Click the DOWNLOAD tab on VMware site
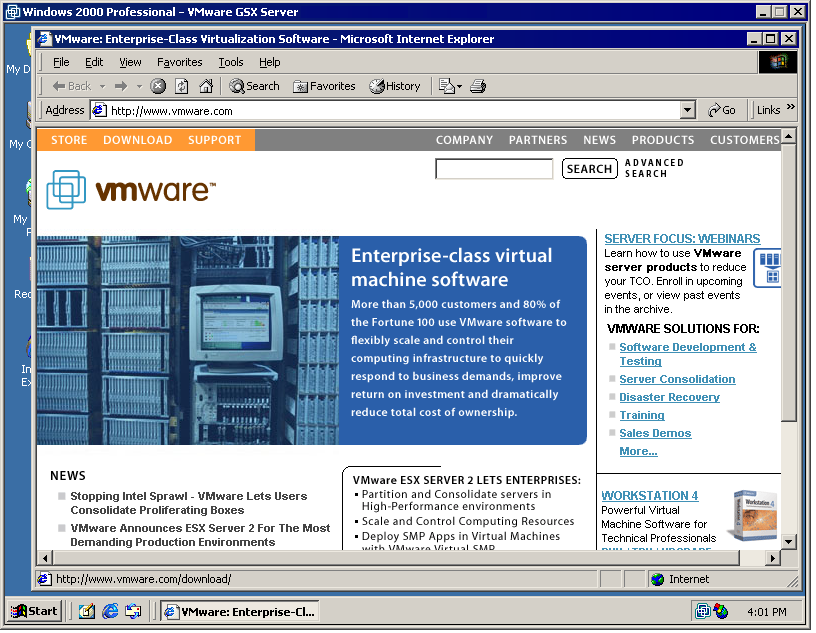The width and height of the screenshot is (816, 633). point(137,140)
